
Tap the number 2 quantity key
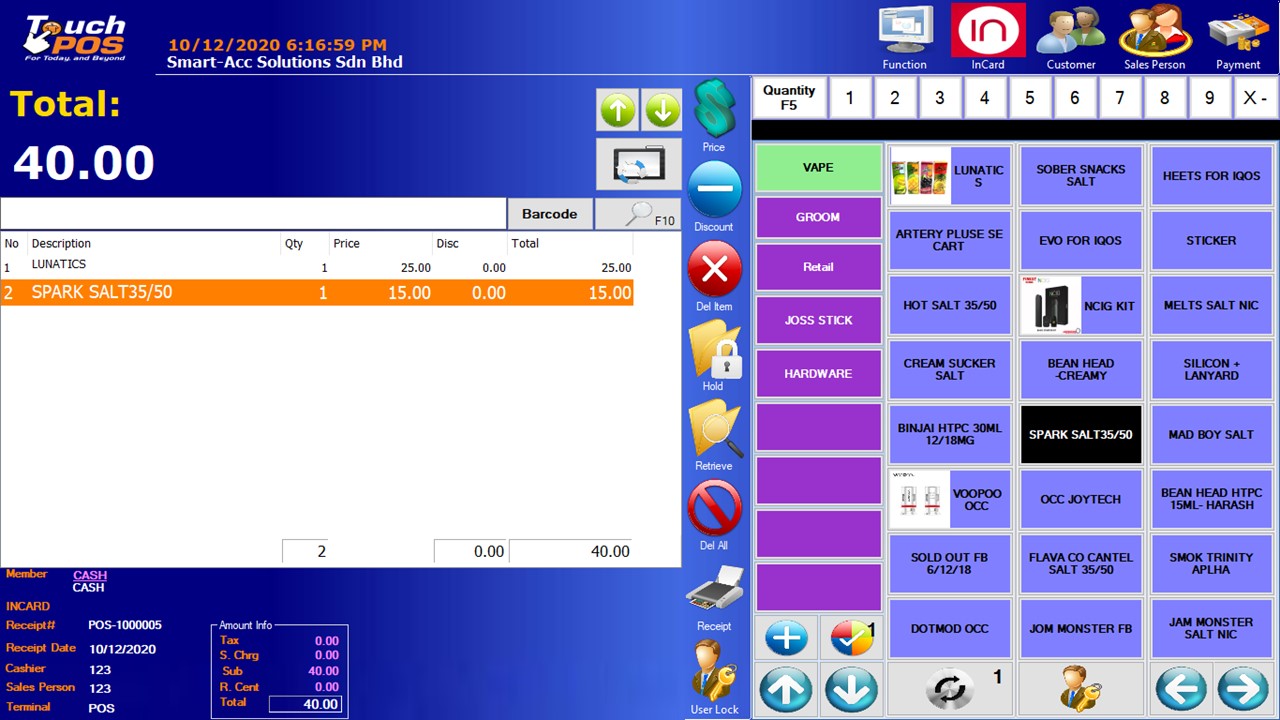[895, 98]
